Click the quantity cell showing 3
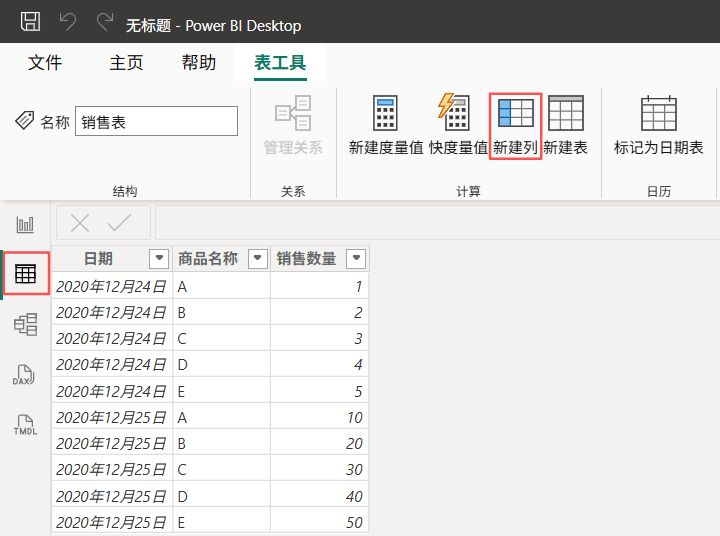 (x=320, y=339)
